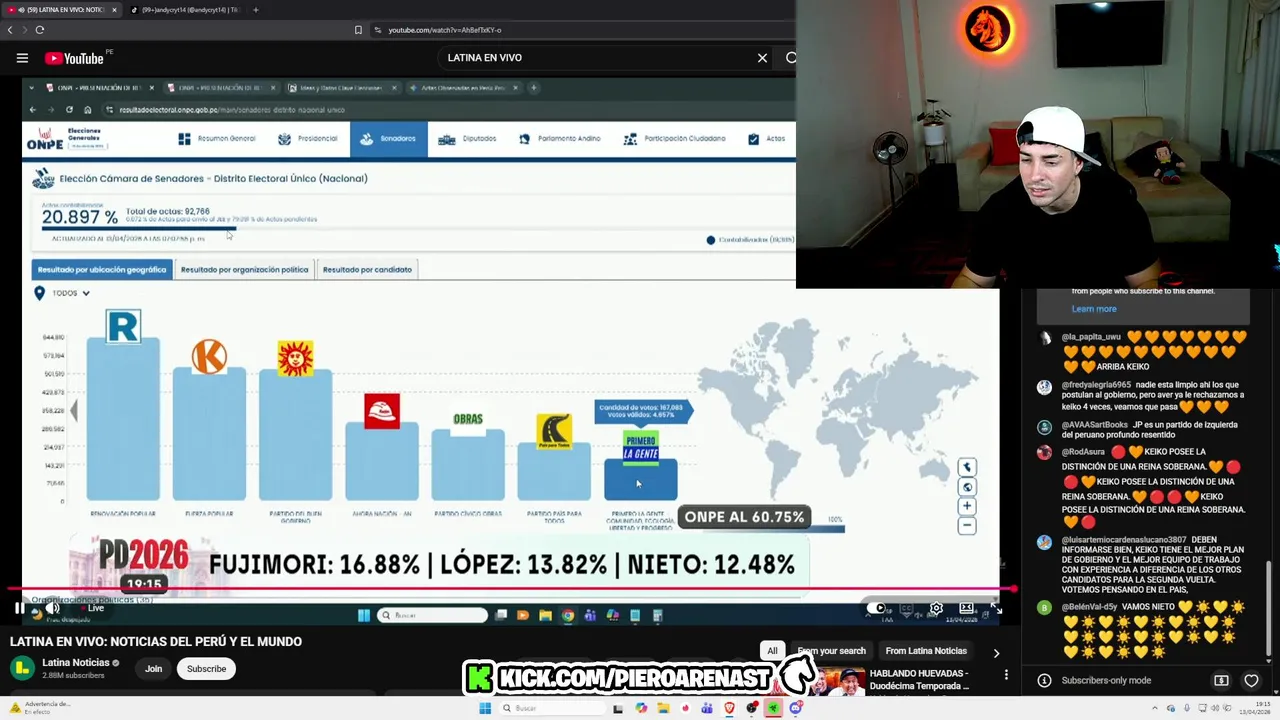Viewport: 1280px width, 720px height.
Task: Pause the YouTube live video
Action: click(19, 608)
